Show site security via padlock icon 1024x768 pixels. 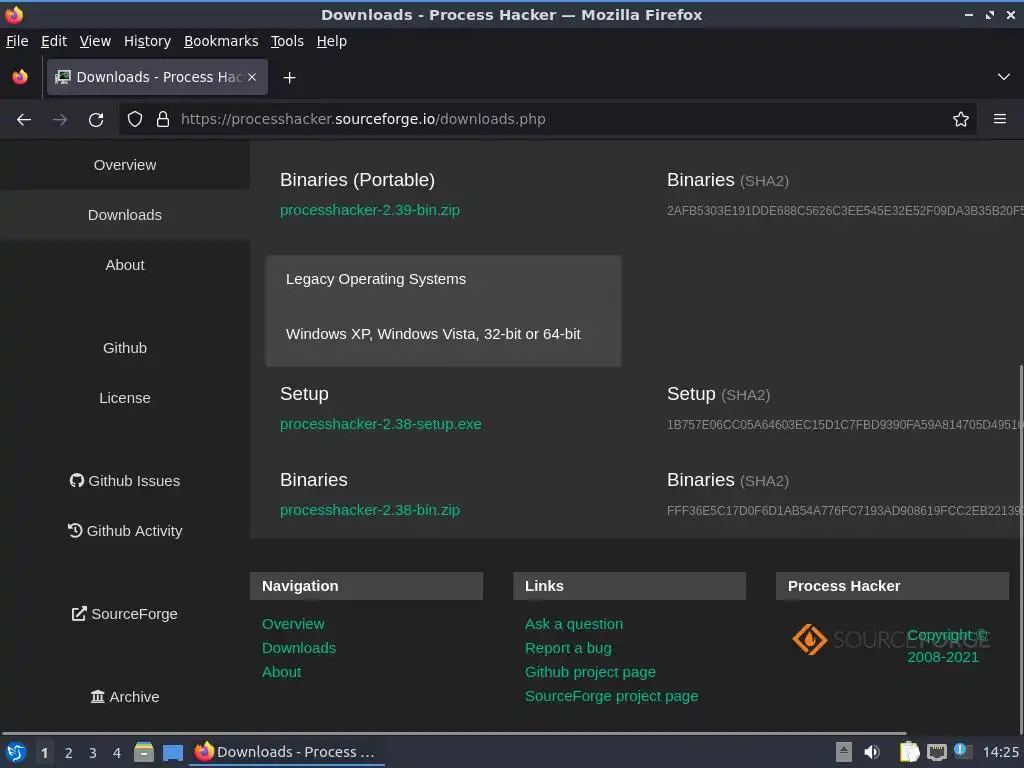point(163,120)
